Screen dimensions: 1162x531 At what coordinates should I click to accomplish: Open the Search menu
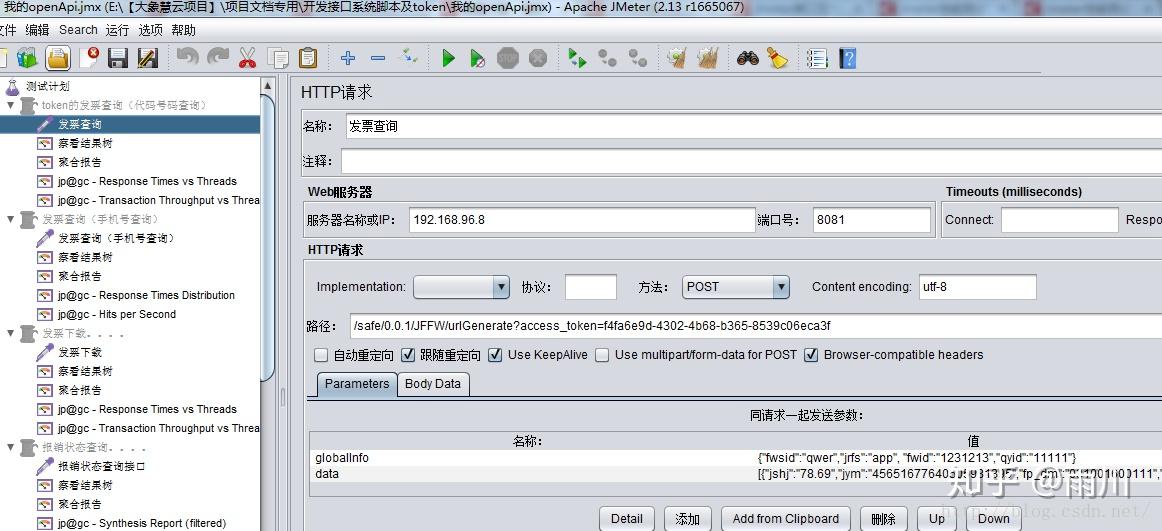coord(79,30)
